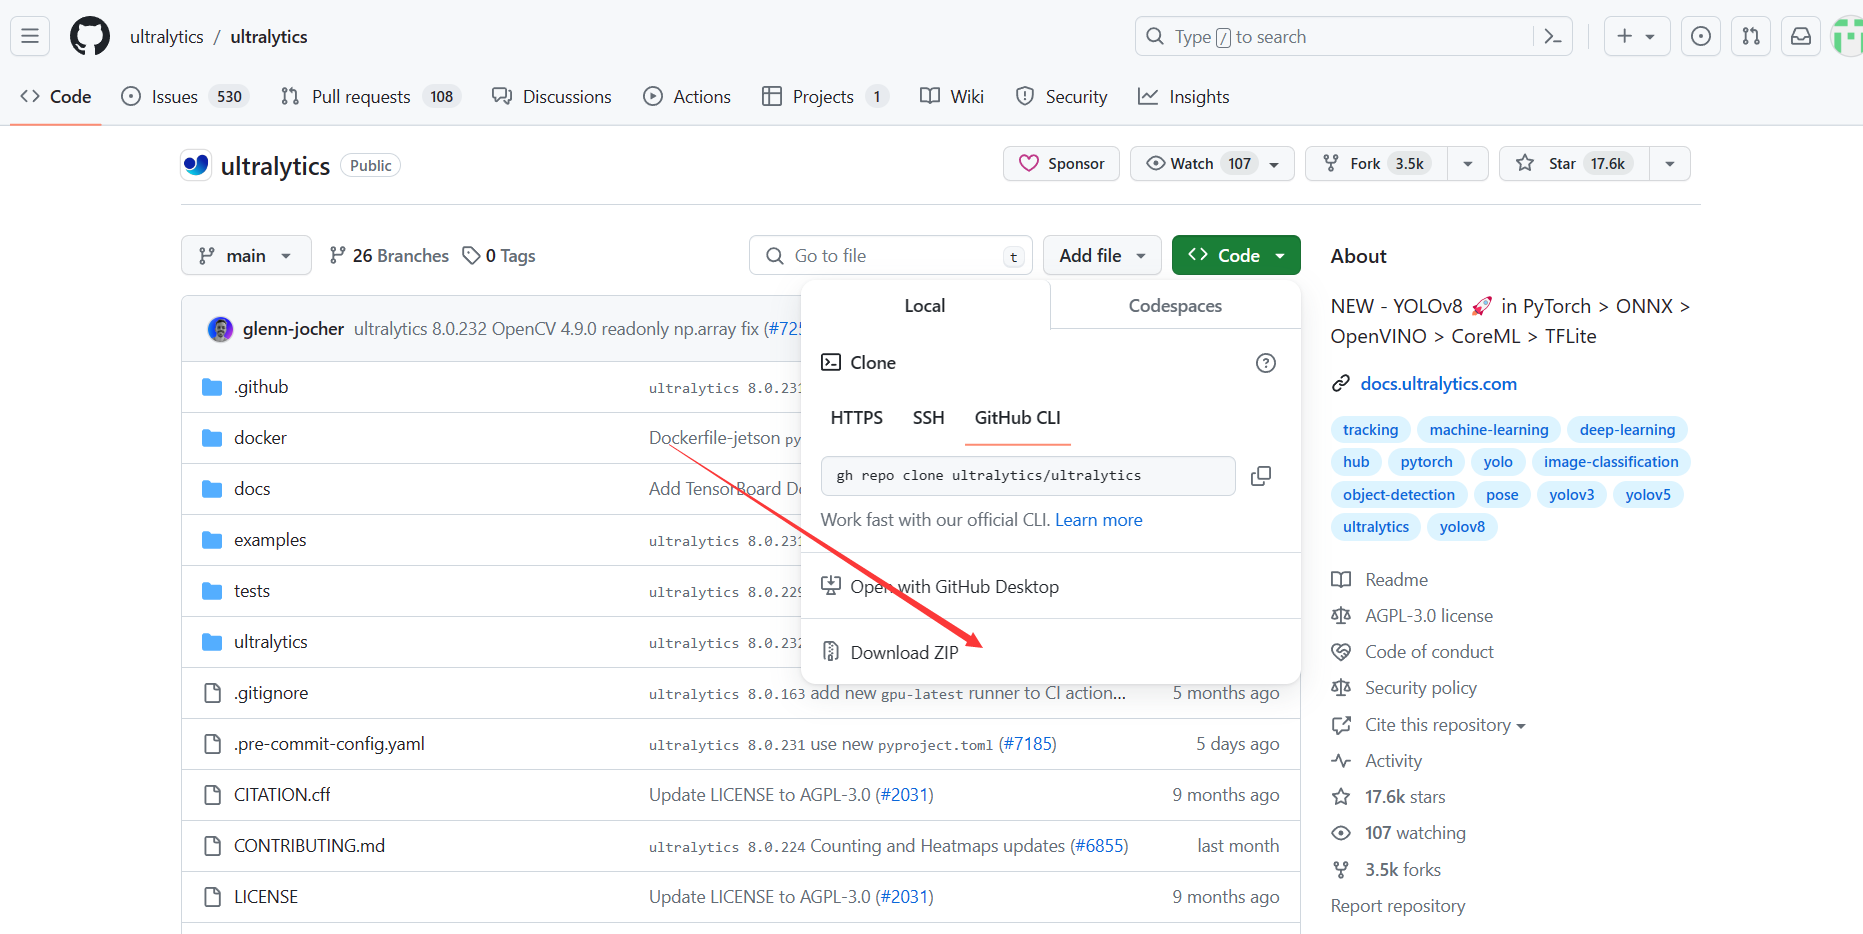The width and height of the screenshot is (1863, 934).
Task: Open the .gitignore file
Action: click(271, 693)
